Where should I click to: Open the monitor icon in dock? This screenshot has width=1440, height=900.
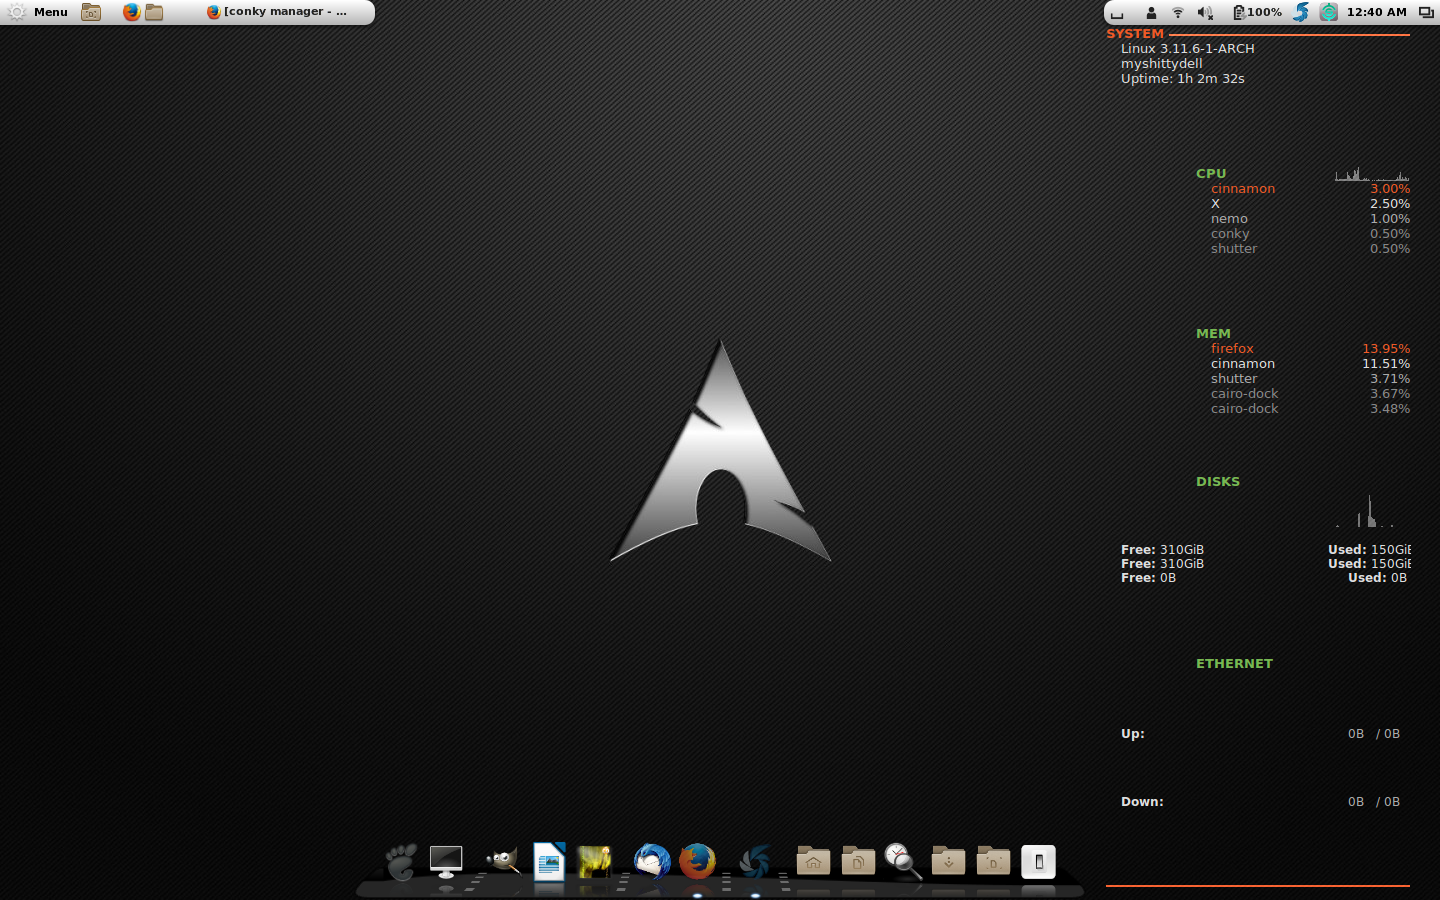pos(446,861)
